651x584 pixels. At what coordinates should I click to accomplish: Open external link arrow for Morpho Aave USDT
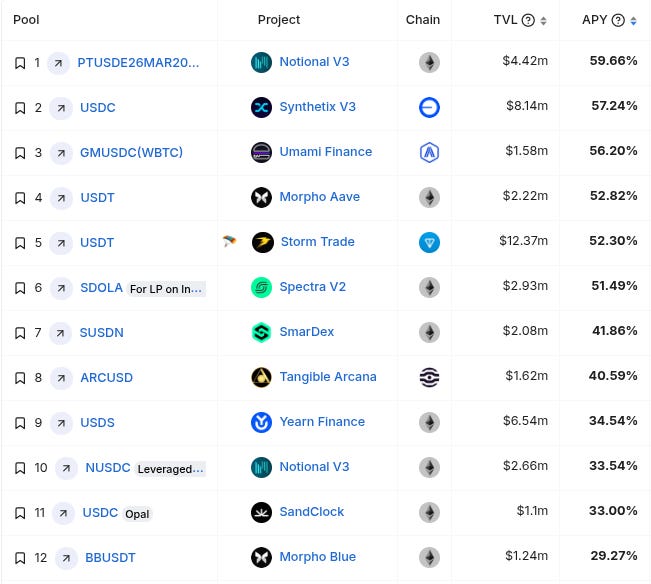[61, 198]
